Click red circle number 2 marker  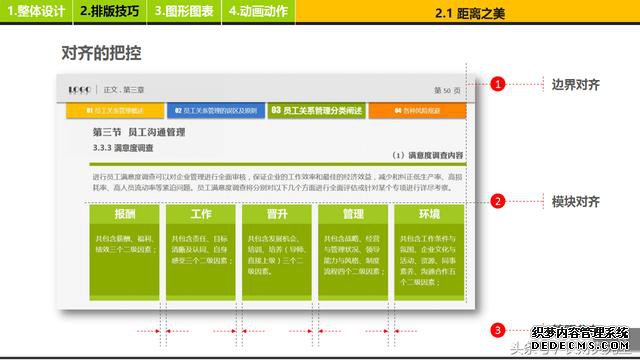(x=498, y=201)
